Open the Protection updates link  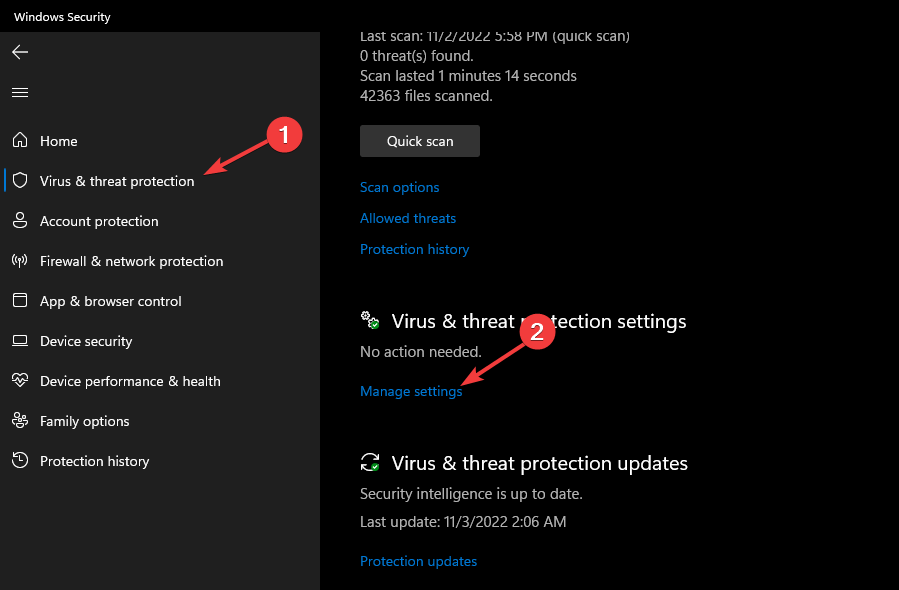419,561
